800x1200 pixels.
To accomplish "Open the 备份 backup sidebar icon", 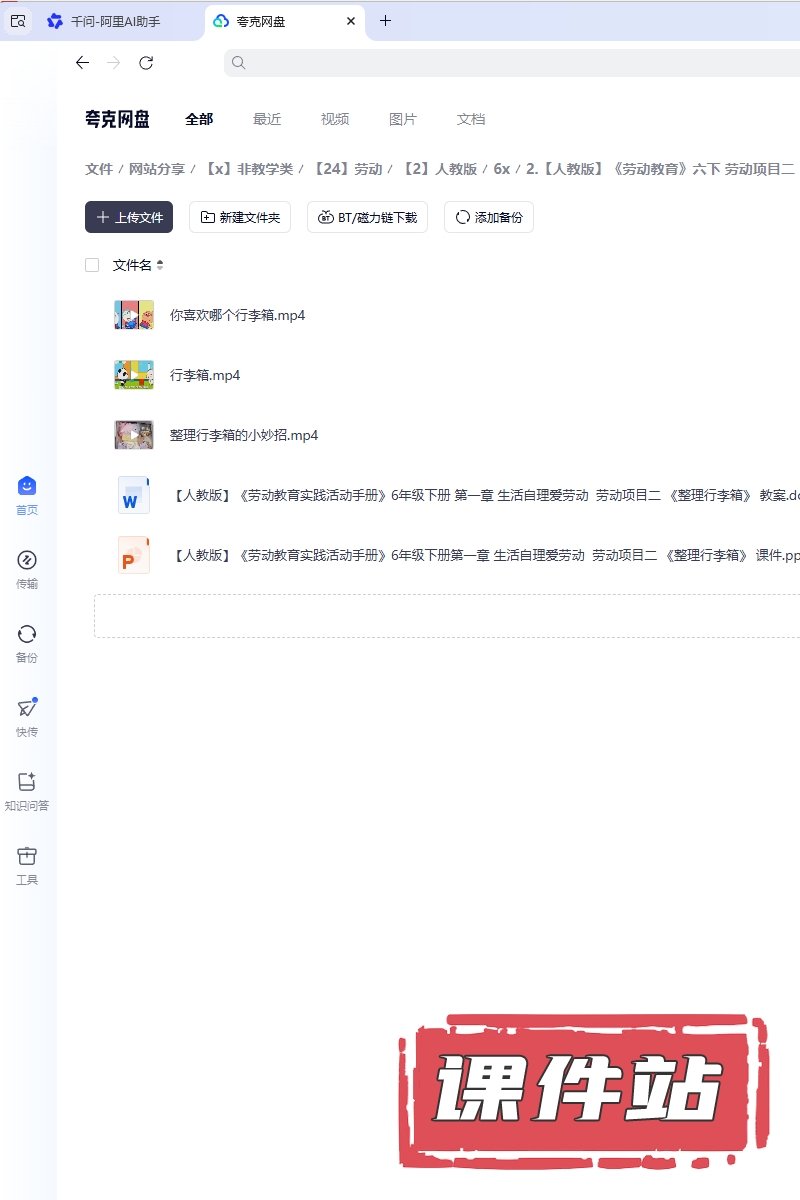I will click(x=27, y=635).
